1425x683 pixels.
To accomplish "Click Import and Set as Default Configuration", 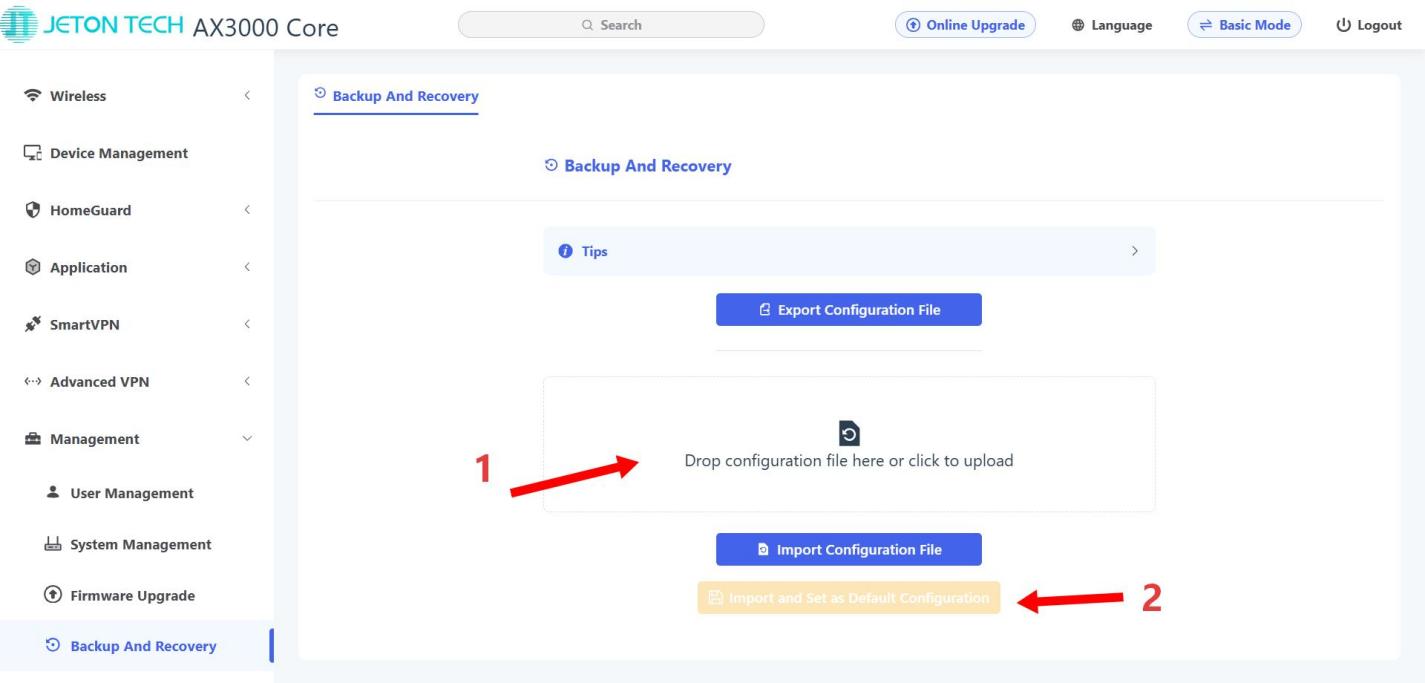I will (849, 598).
